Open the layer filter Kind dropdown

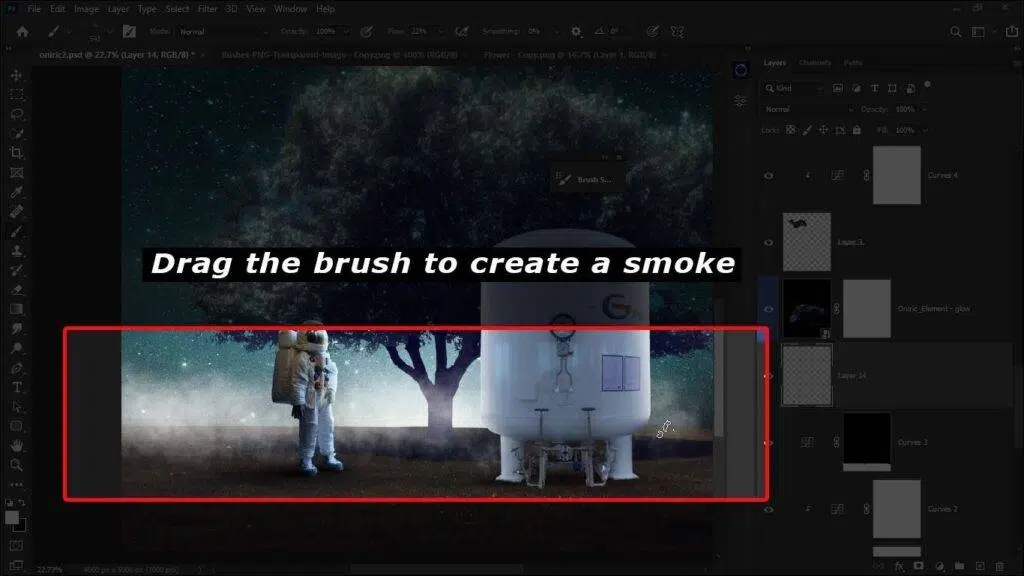coord(794,88)
